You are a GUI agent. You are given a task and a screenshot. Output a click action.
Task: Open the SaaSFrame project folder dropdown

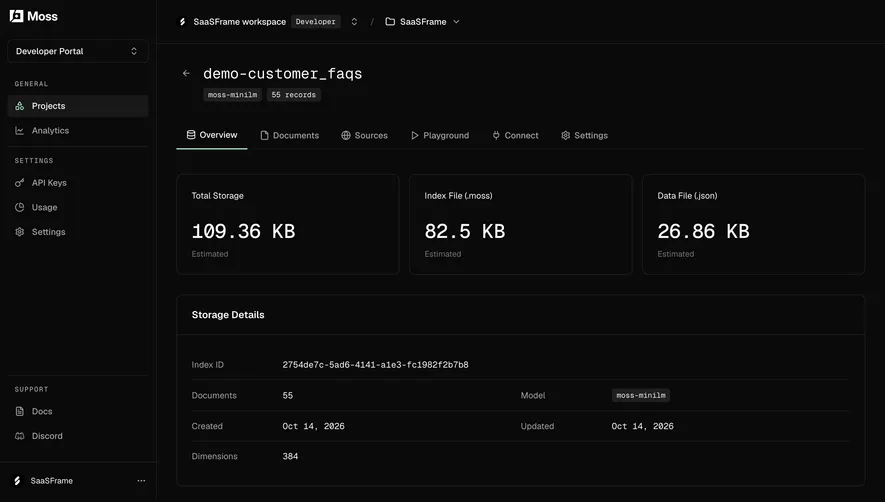(423, 22)
